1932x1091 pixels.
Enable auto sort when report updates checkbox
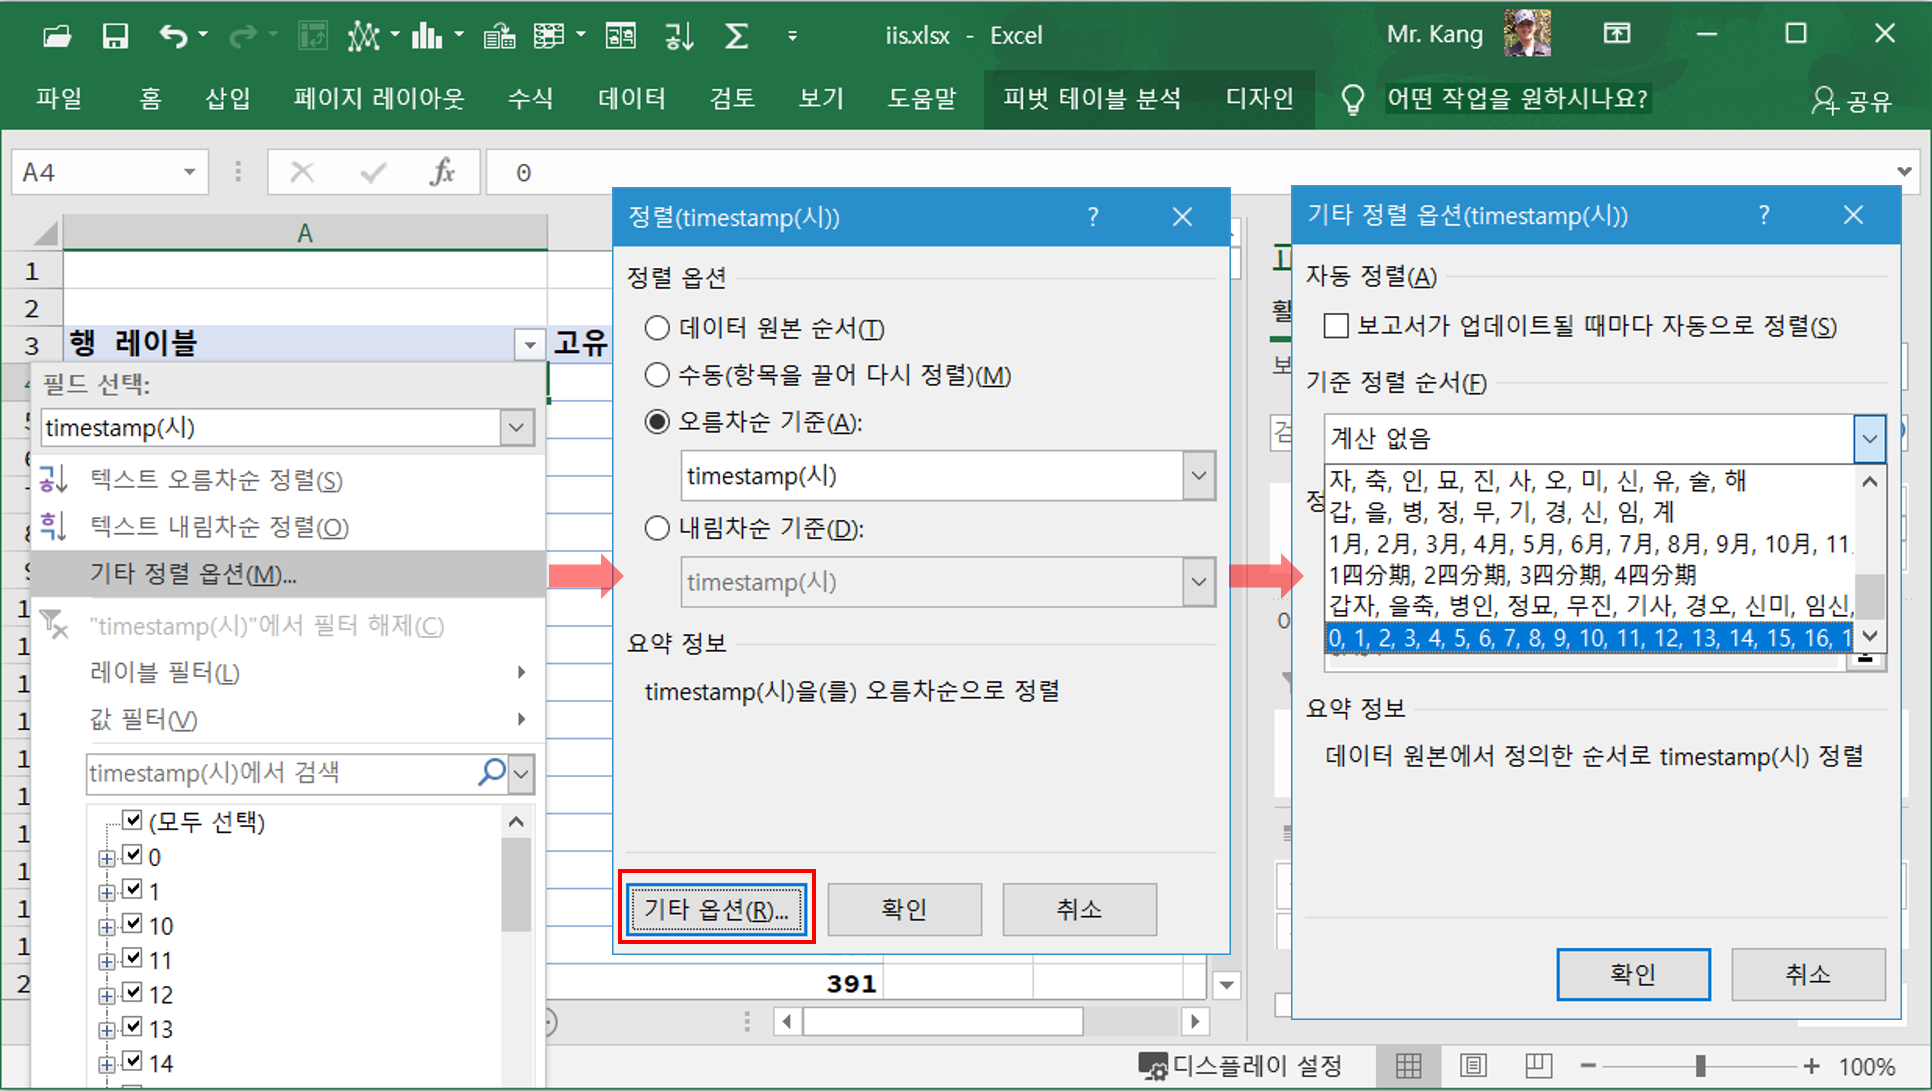[x=1335, y=326]
